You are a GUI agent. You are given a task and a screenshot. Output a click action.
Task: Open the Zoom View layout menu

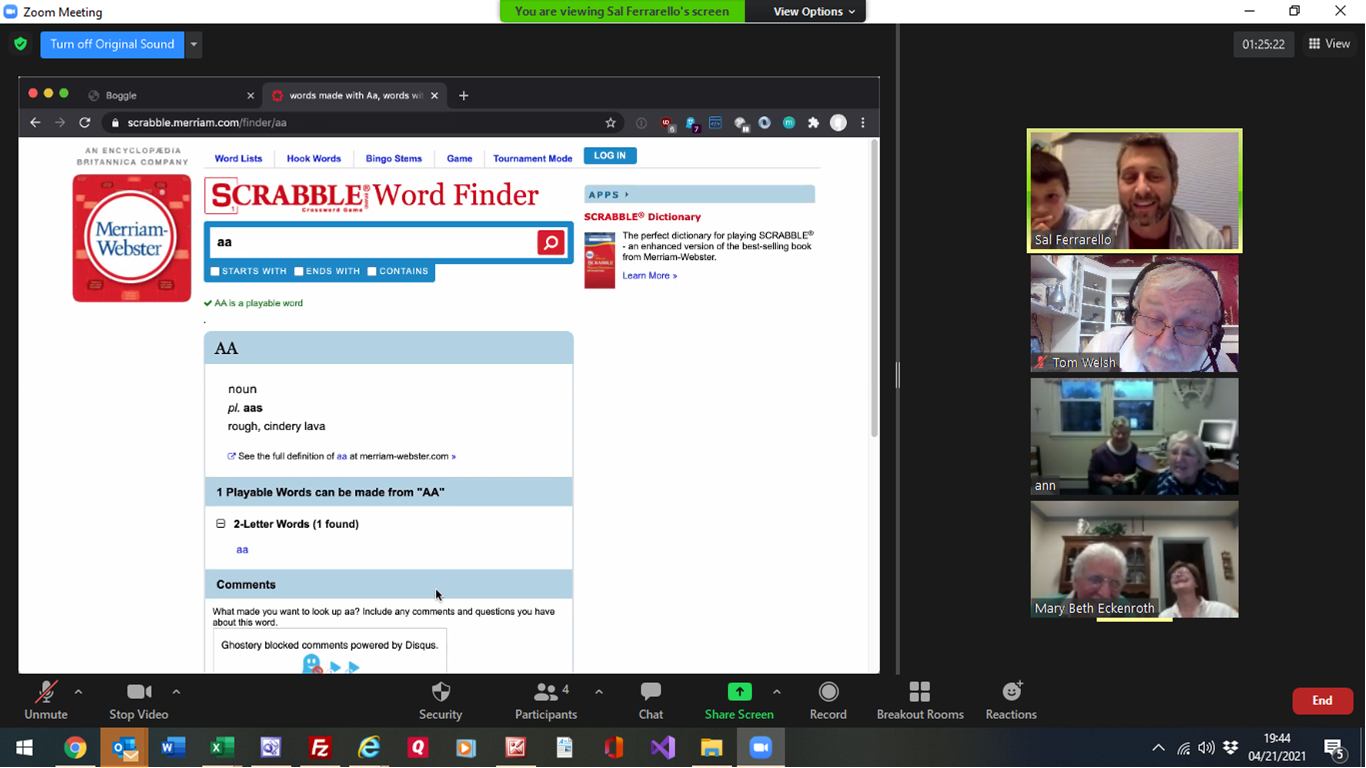tap(1329, 44)
